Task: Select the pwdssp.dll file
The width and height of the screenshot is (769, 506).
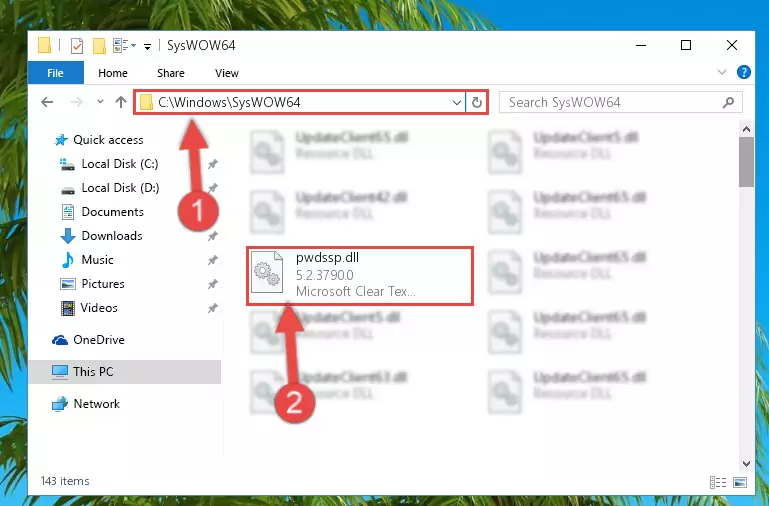Action: [360, 276]
